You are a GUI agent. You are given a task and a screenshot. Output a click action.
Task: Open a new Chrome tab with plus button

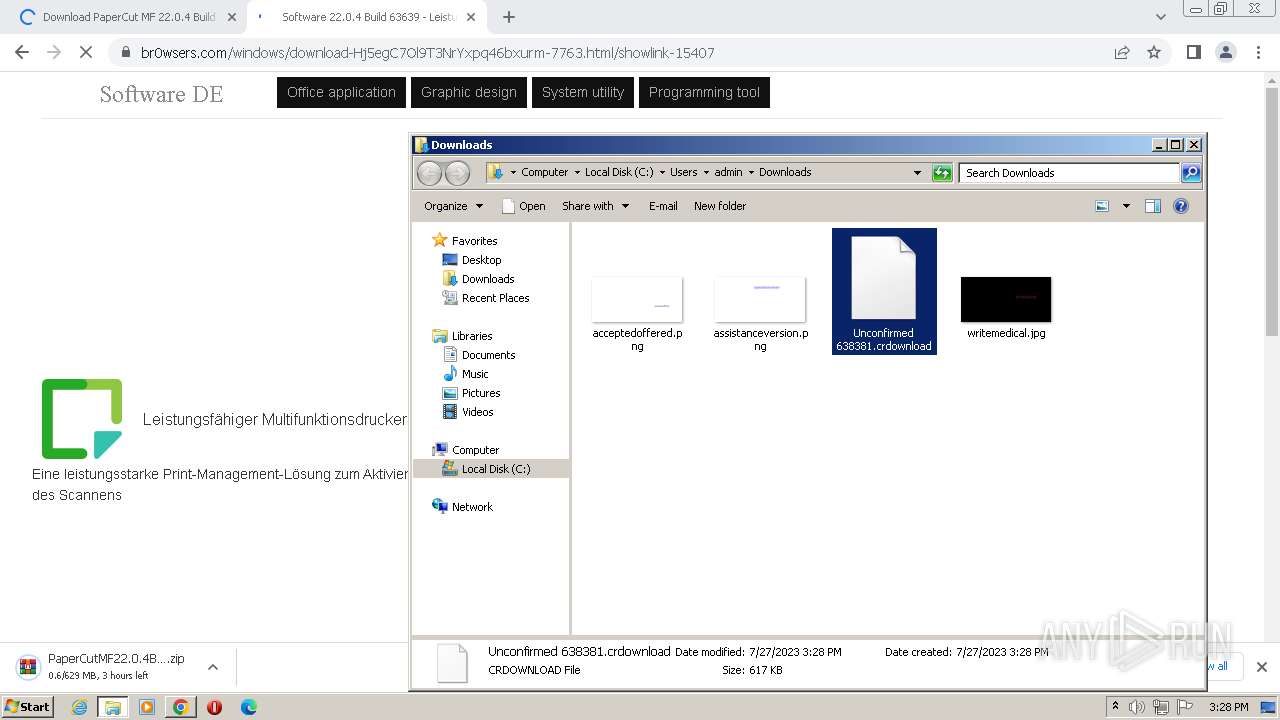[x=509, y=17]
